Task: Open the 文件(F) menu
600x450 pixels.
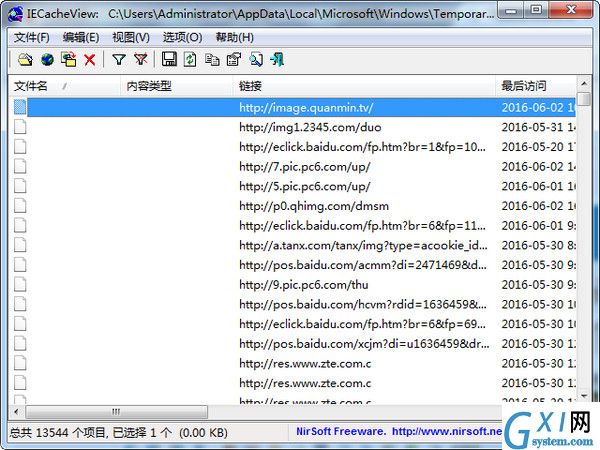Action: click(x=32, y=38)
